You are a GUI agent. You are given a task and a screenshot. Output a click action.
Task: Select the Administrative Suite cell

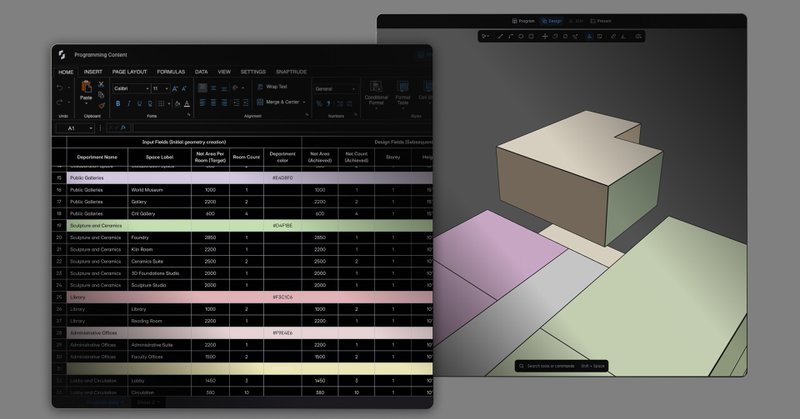tap(159, 345)
